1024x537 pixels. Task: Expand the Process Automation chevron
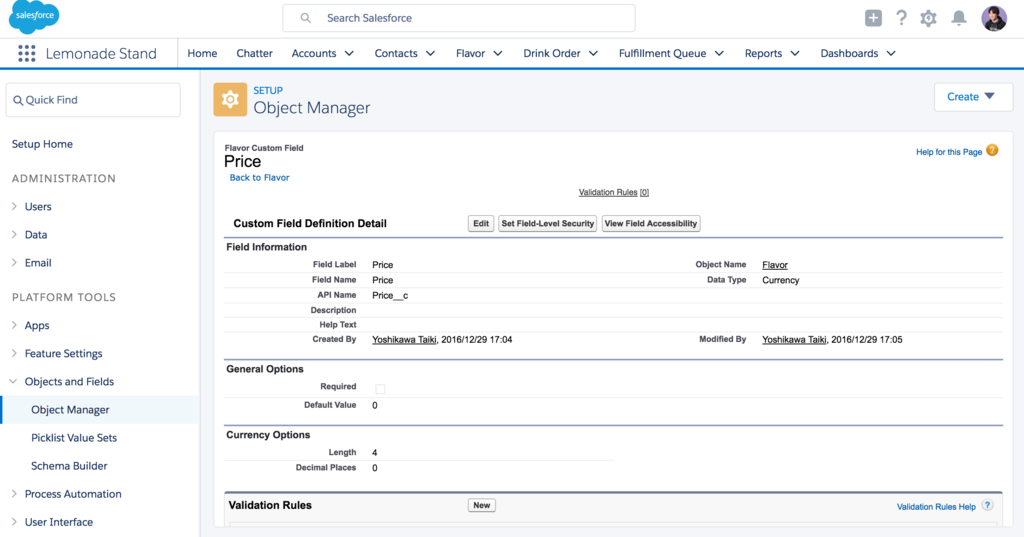point(14,494)
